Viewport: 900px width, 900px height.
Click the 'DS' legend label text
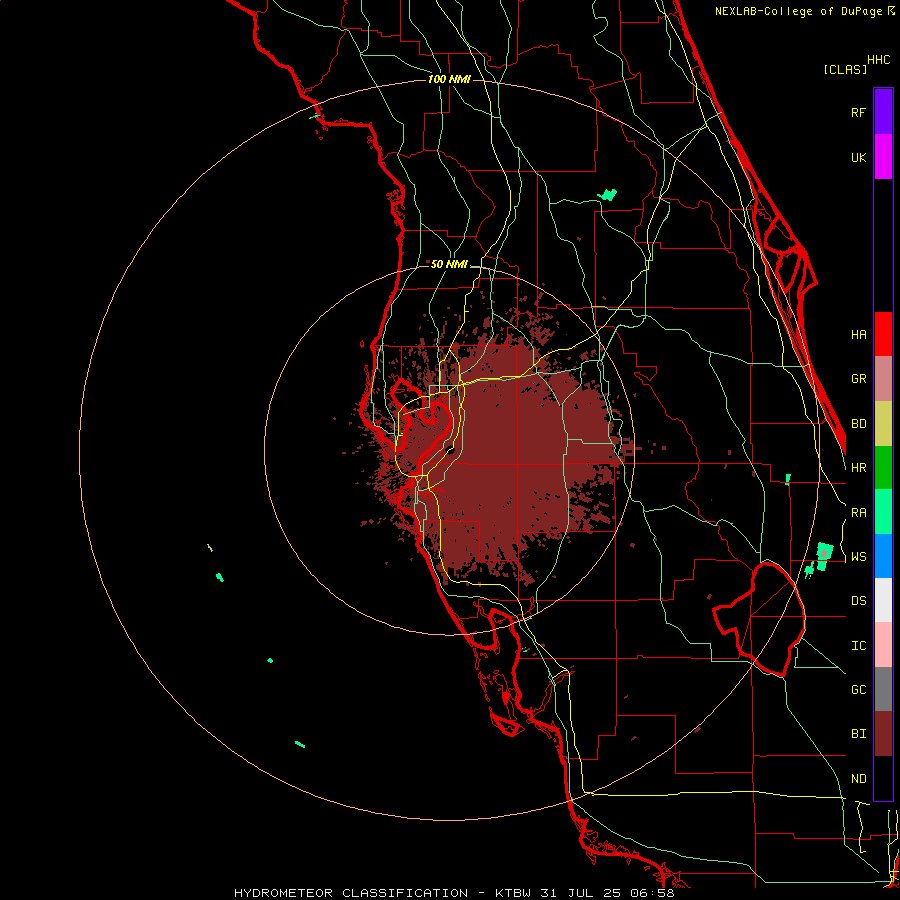click(x=858, y=601)
